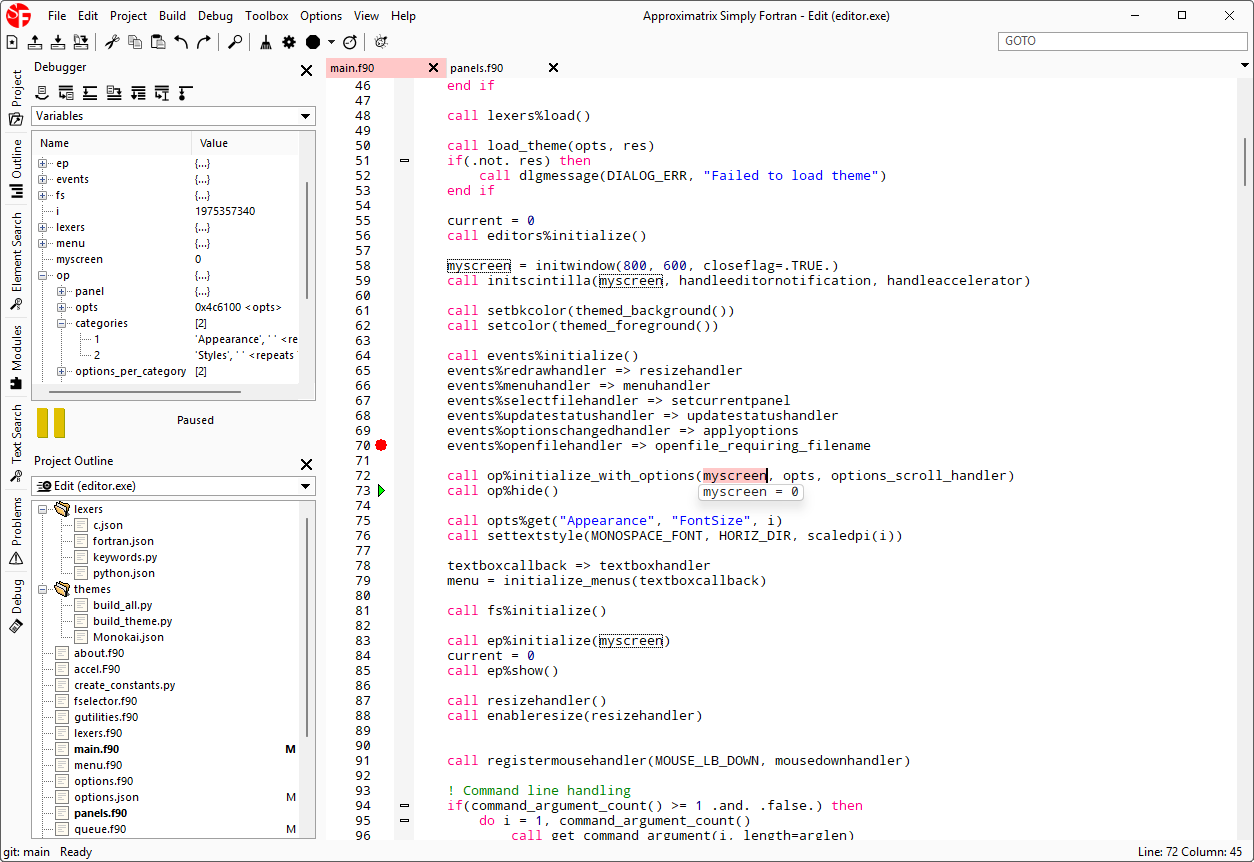Screen dimensions: 1254x862
Task: Open the Outline side tab
Action: tap(16, 168)
